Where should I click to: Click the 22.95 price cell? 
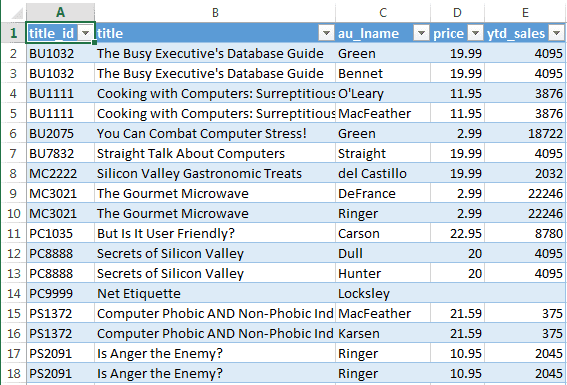[457, 234]
